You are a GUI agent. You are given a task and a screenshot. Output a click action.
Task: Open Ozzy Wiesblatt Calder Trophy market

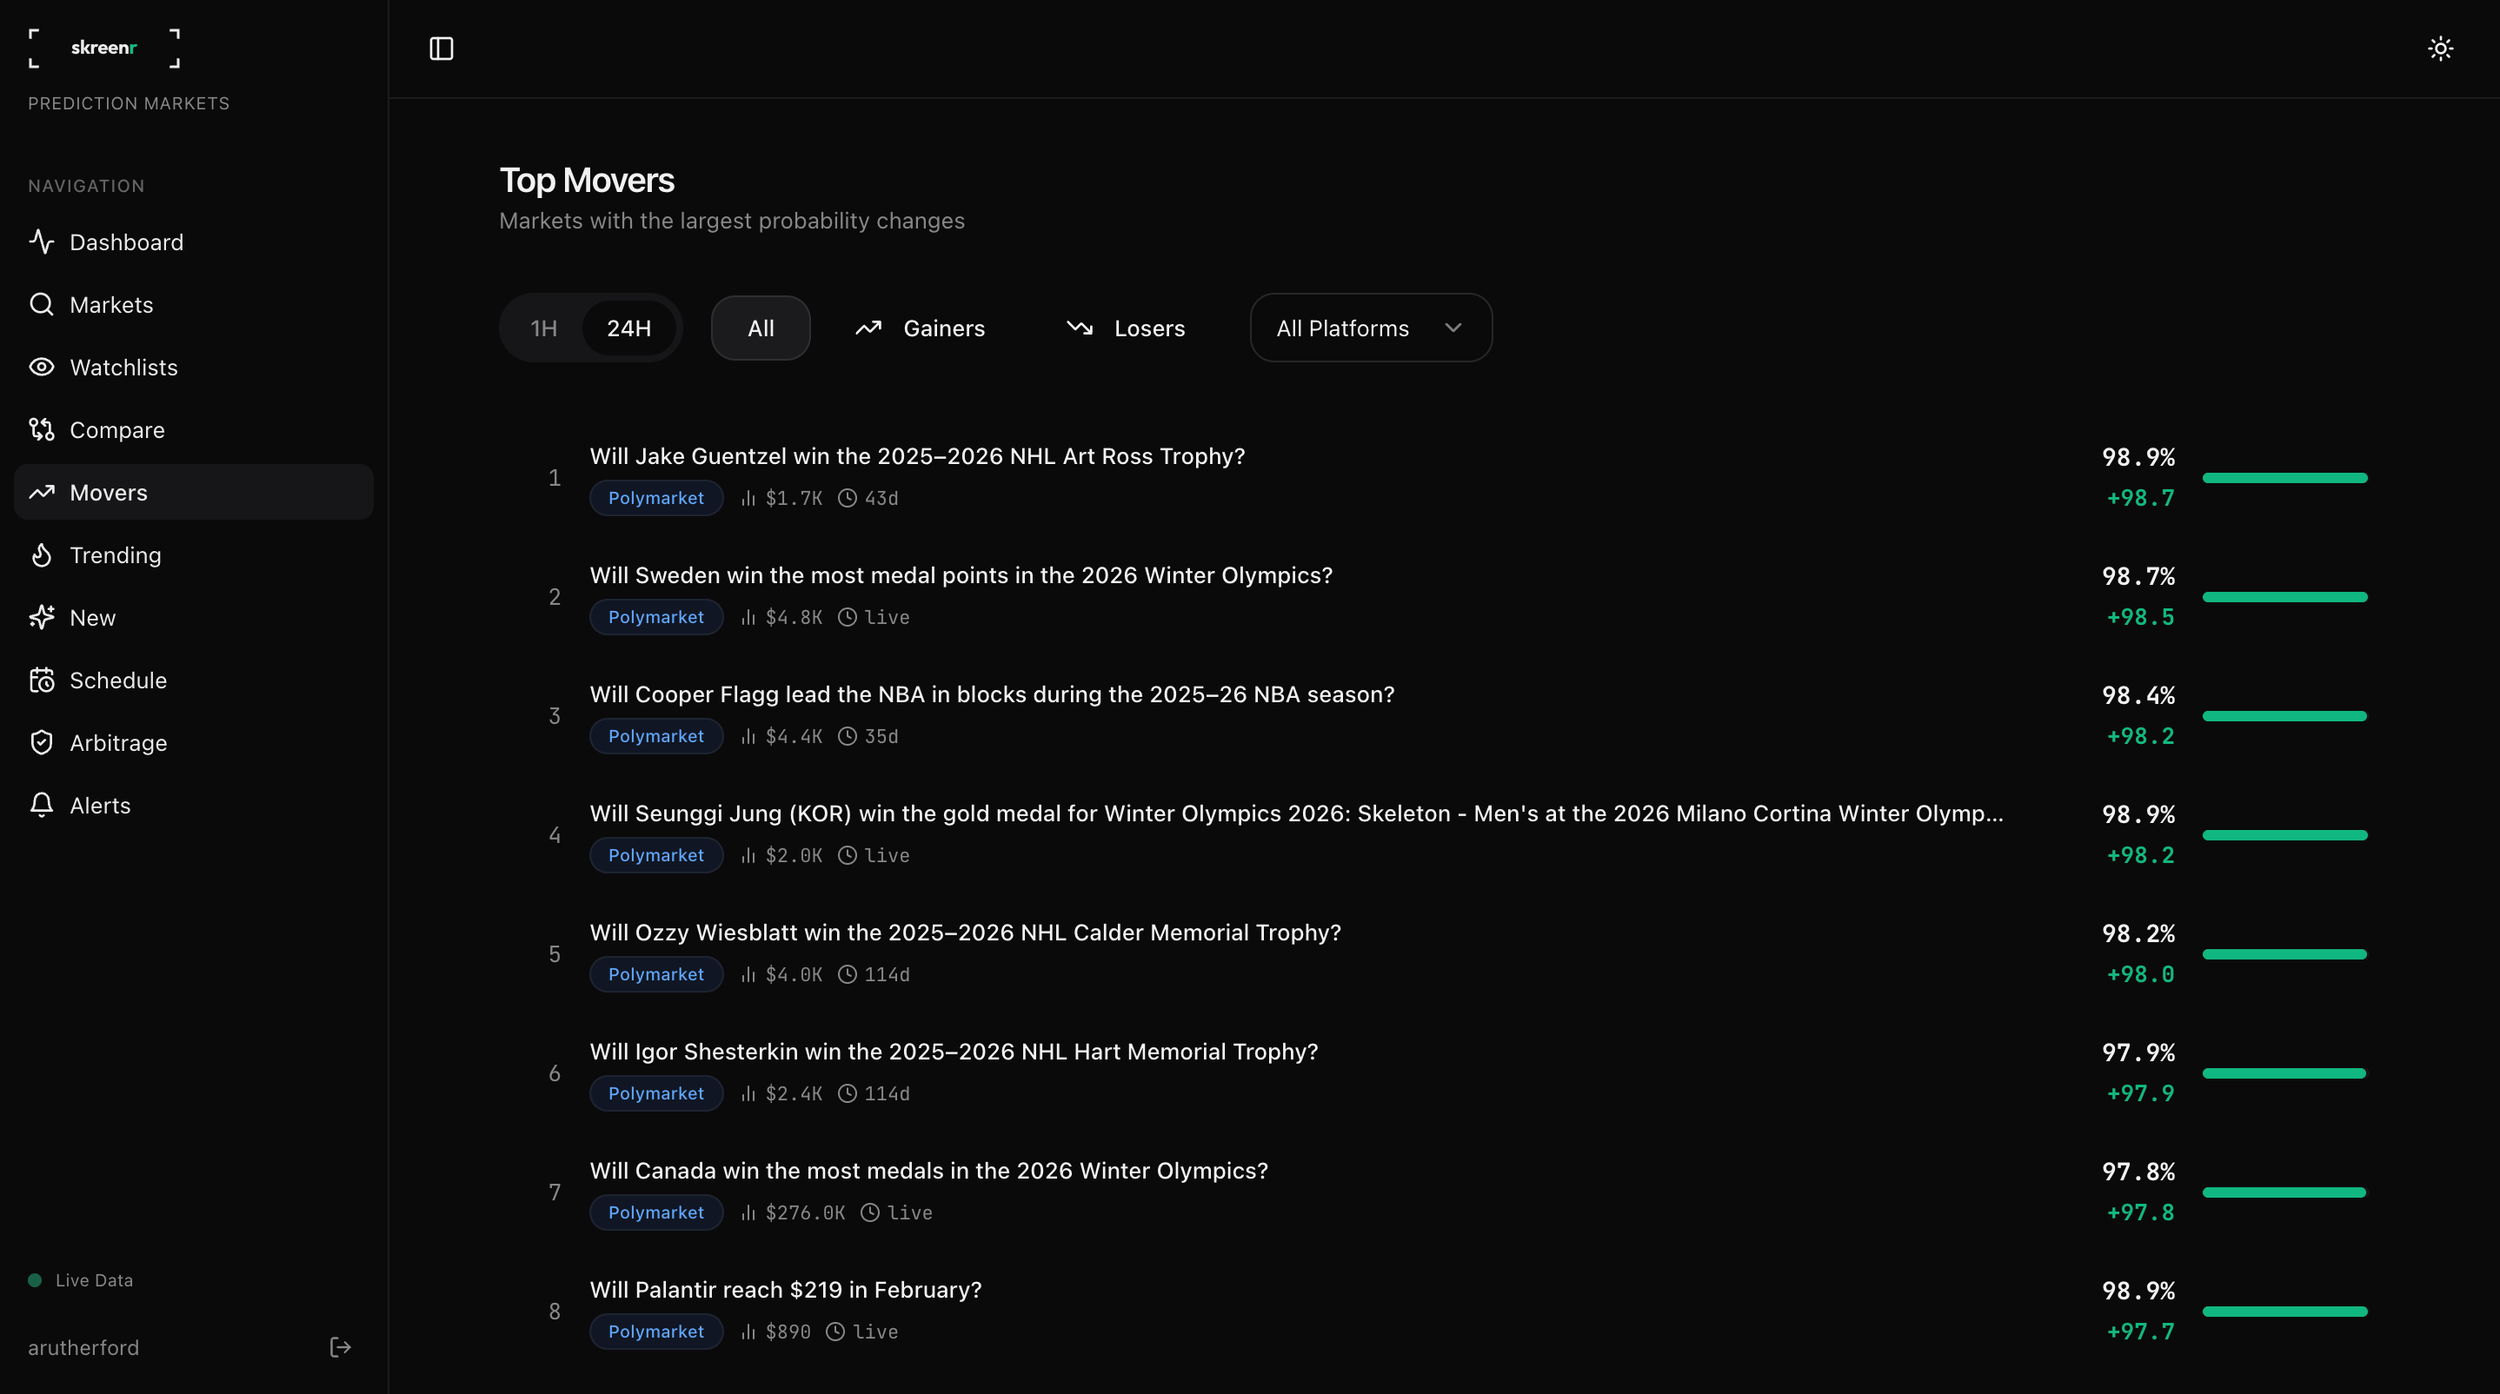(x=965, y=932)
